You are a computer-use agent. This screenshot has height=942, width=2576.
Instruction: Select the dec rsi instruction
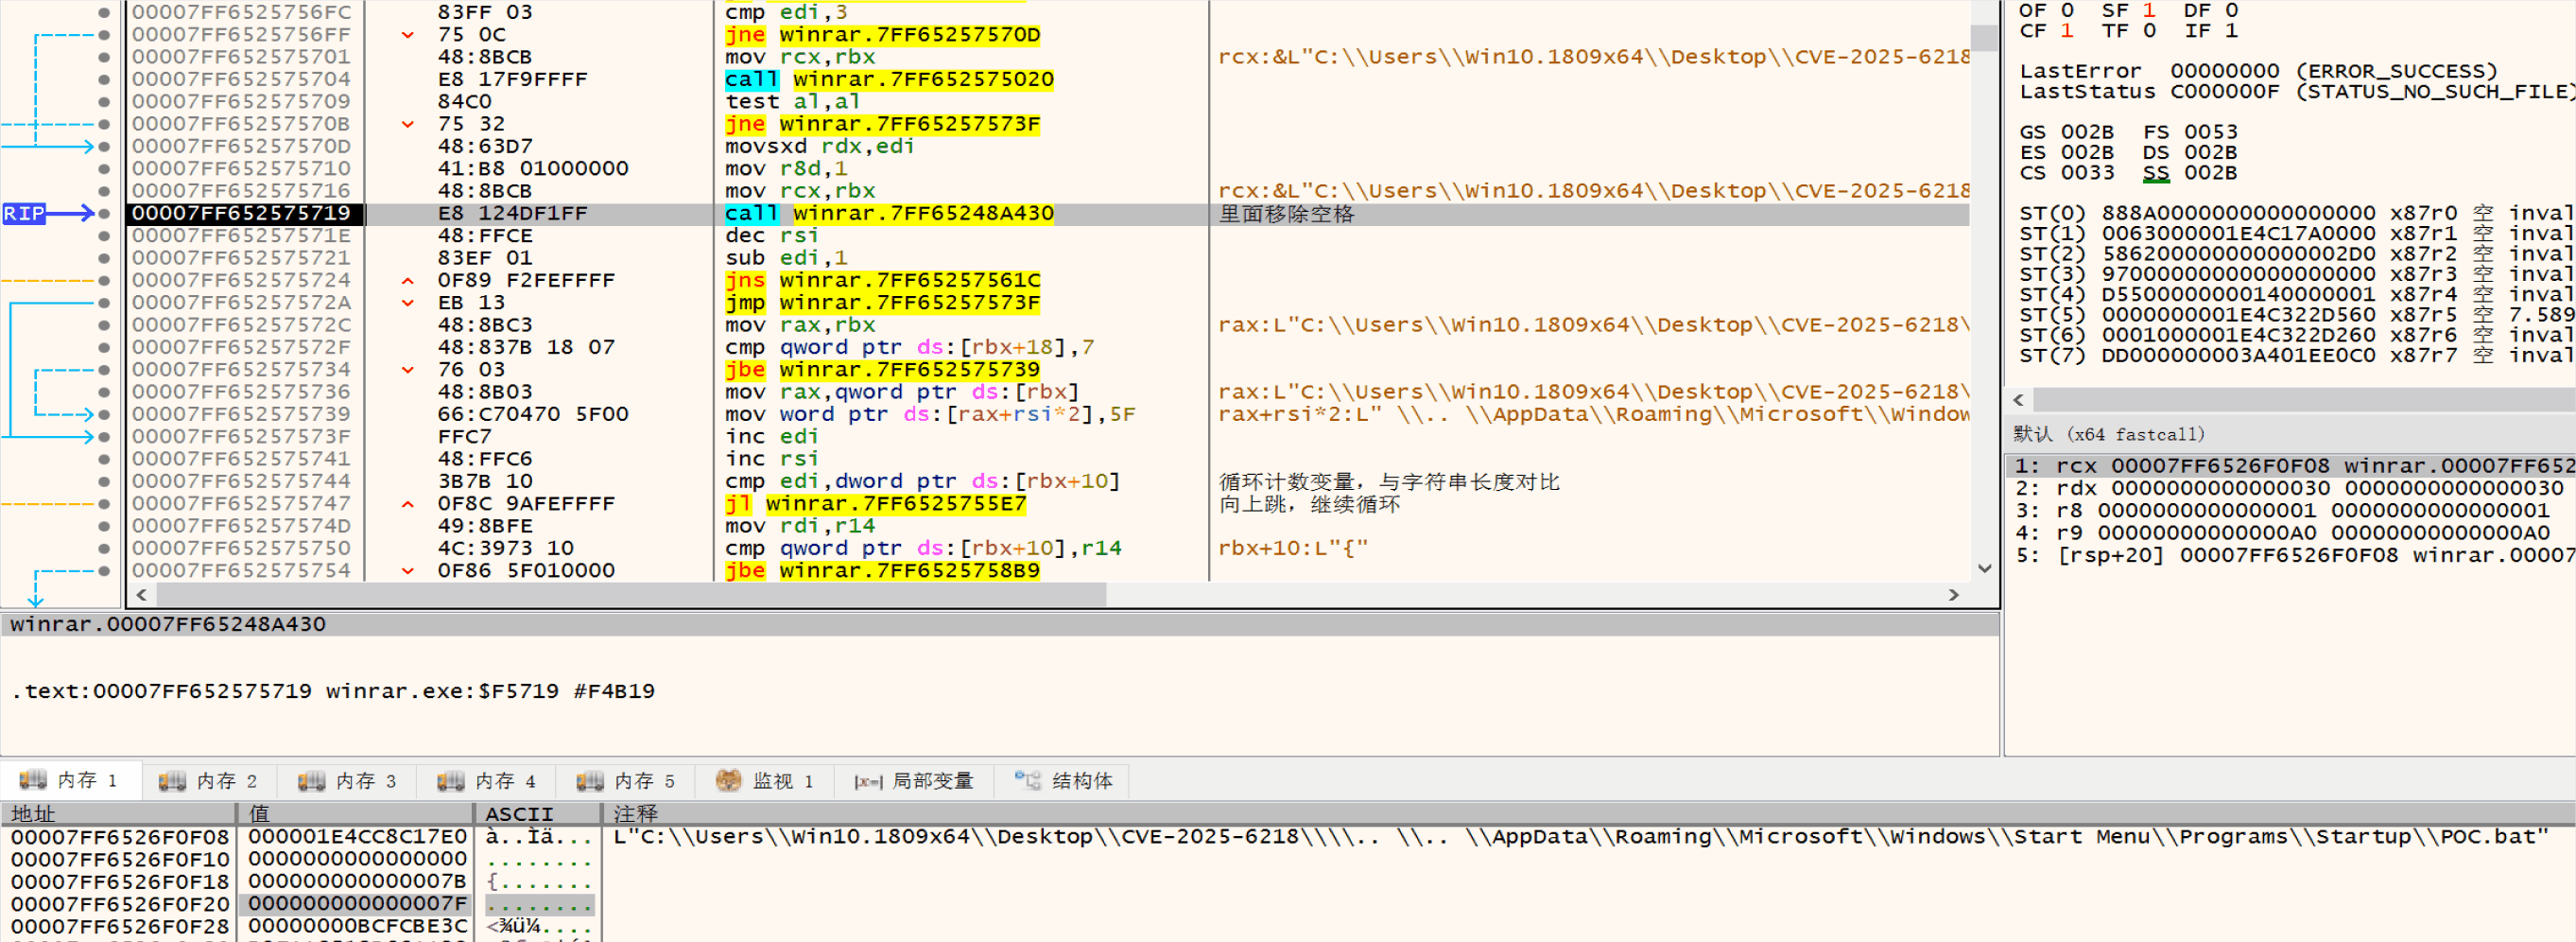pos(771,235)
